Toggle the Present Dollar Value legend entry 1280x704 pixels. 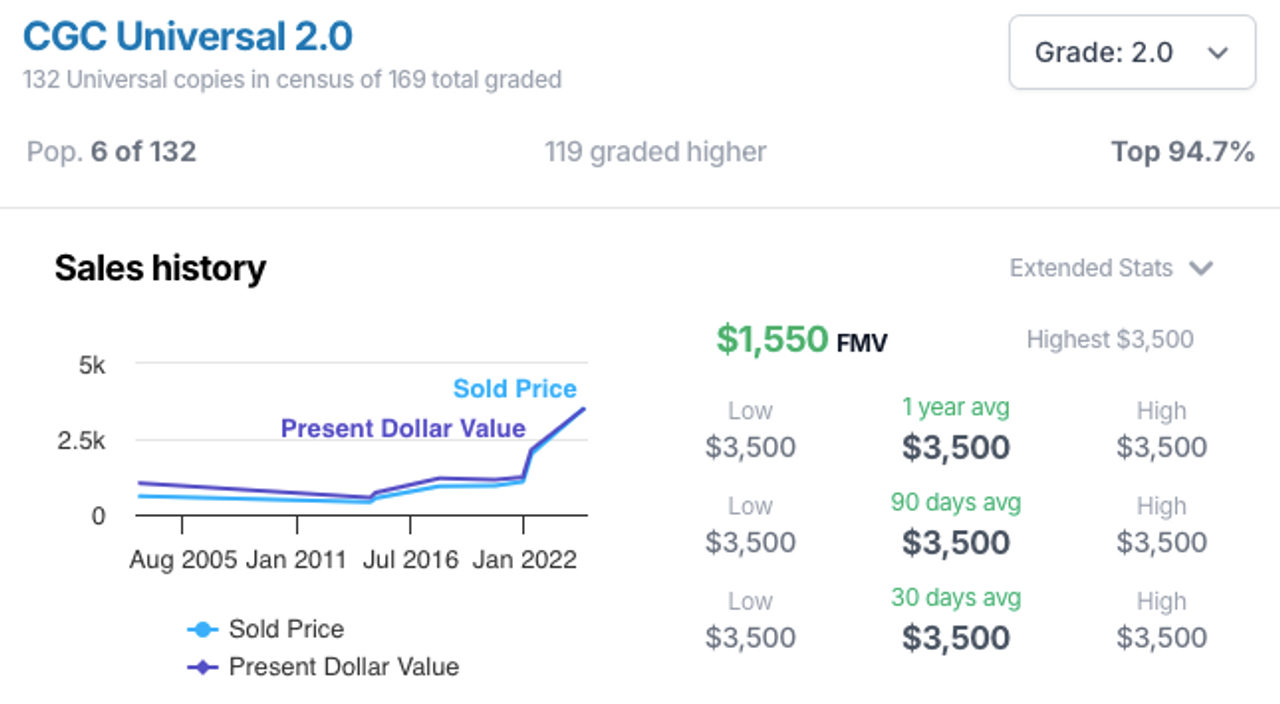coord(323,667)
